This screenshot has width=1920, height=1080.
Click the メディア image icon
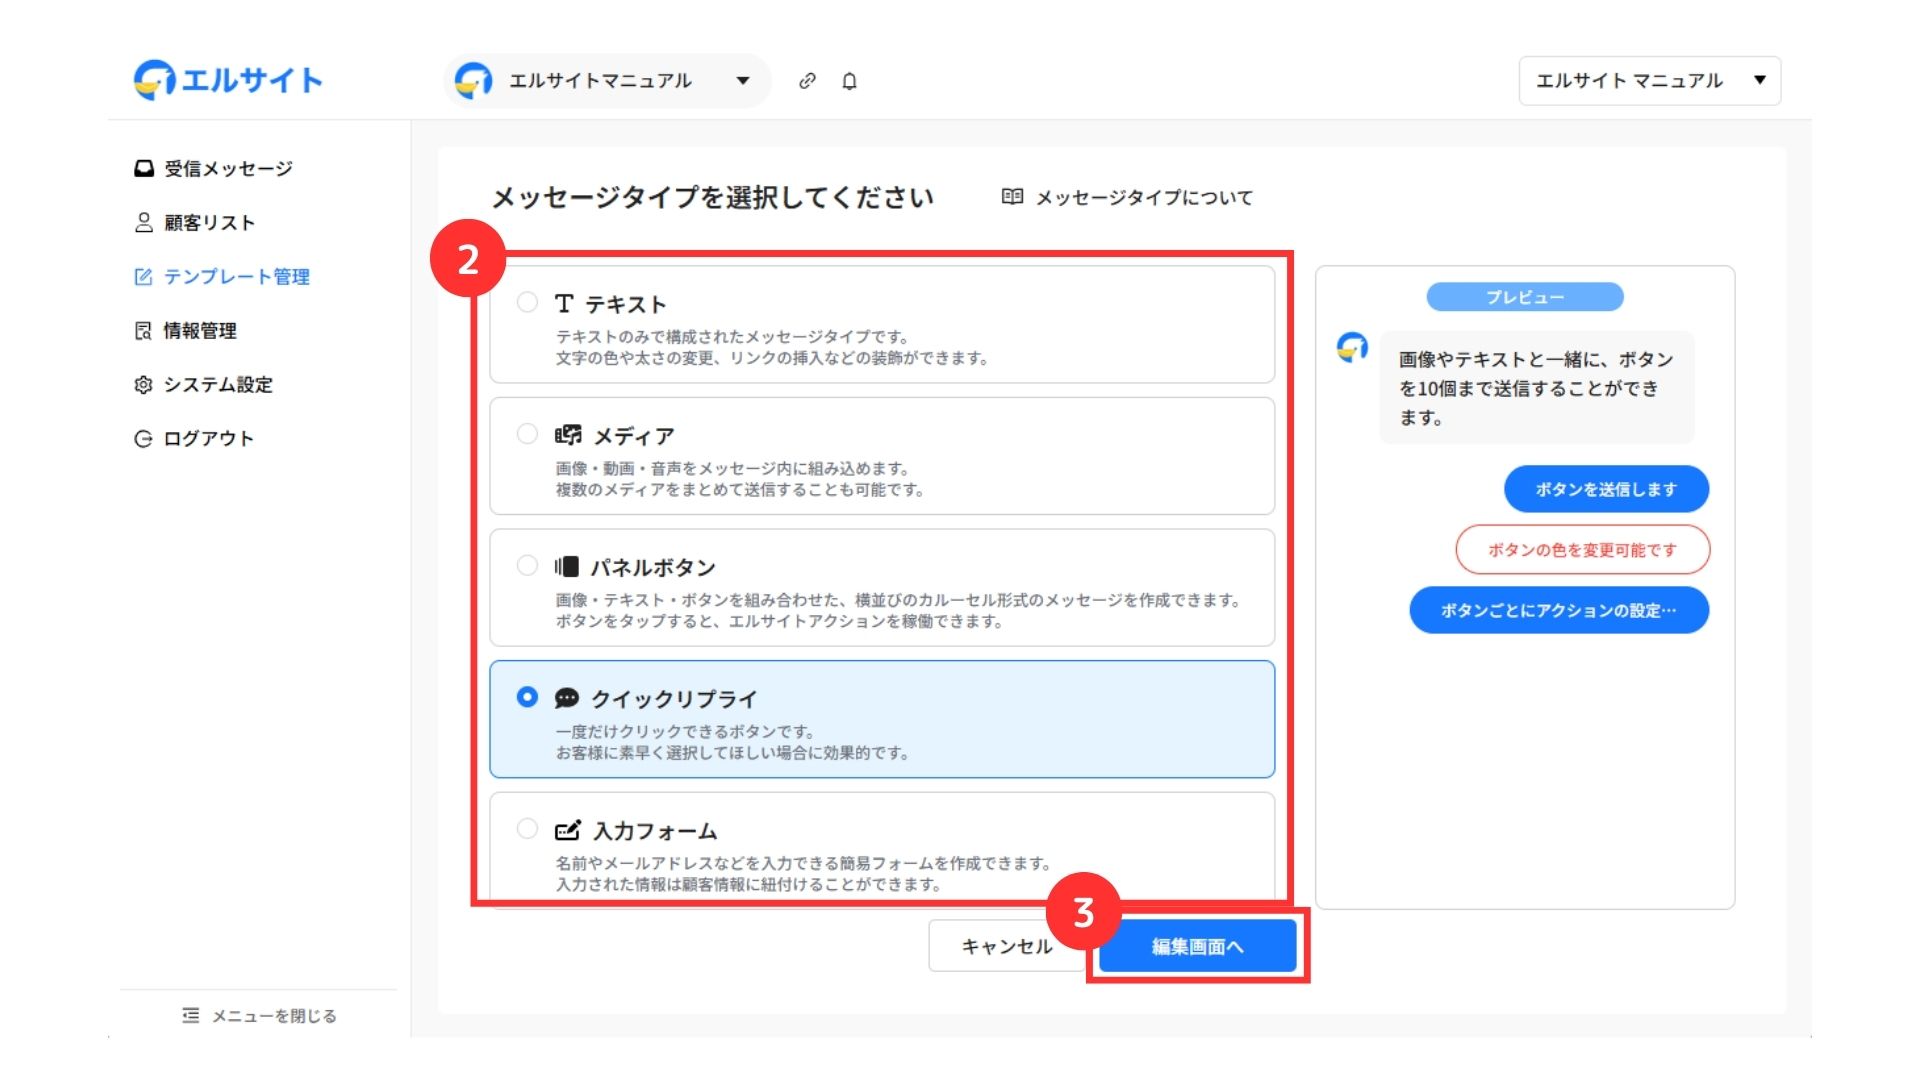click(x=568, y=435)
